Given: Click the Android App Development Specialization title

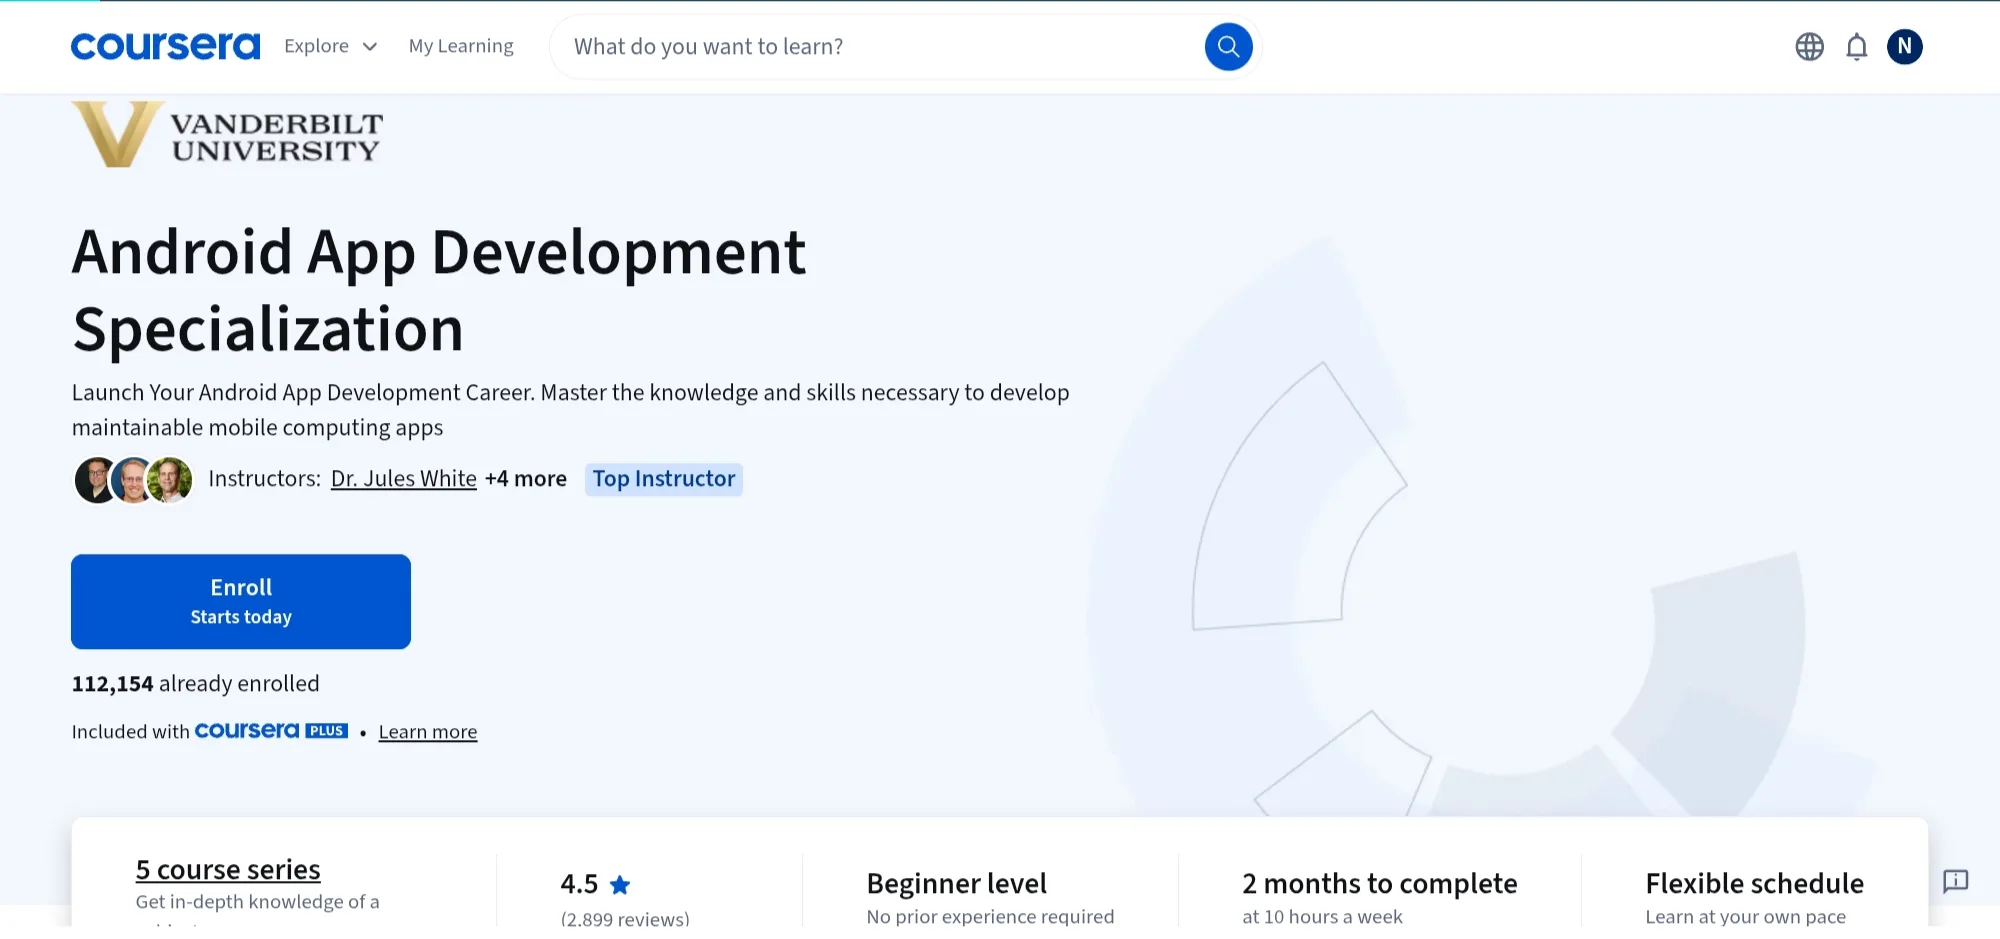Looking at the screenshot, I should tap(439, 290).
